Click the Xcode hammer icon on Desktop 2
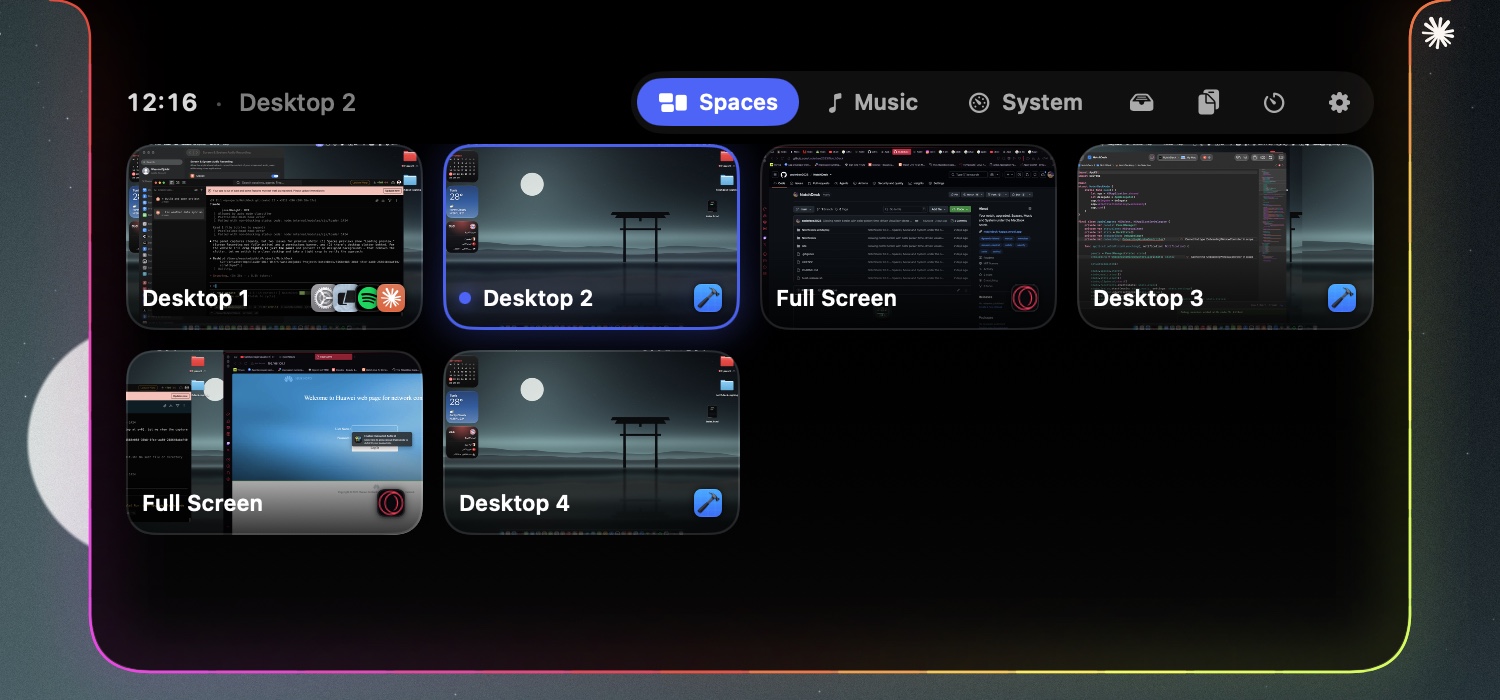 click(708, 298)
